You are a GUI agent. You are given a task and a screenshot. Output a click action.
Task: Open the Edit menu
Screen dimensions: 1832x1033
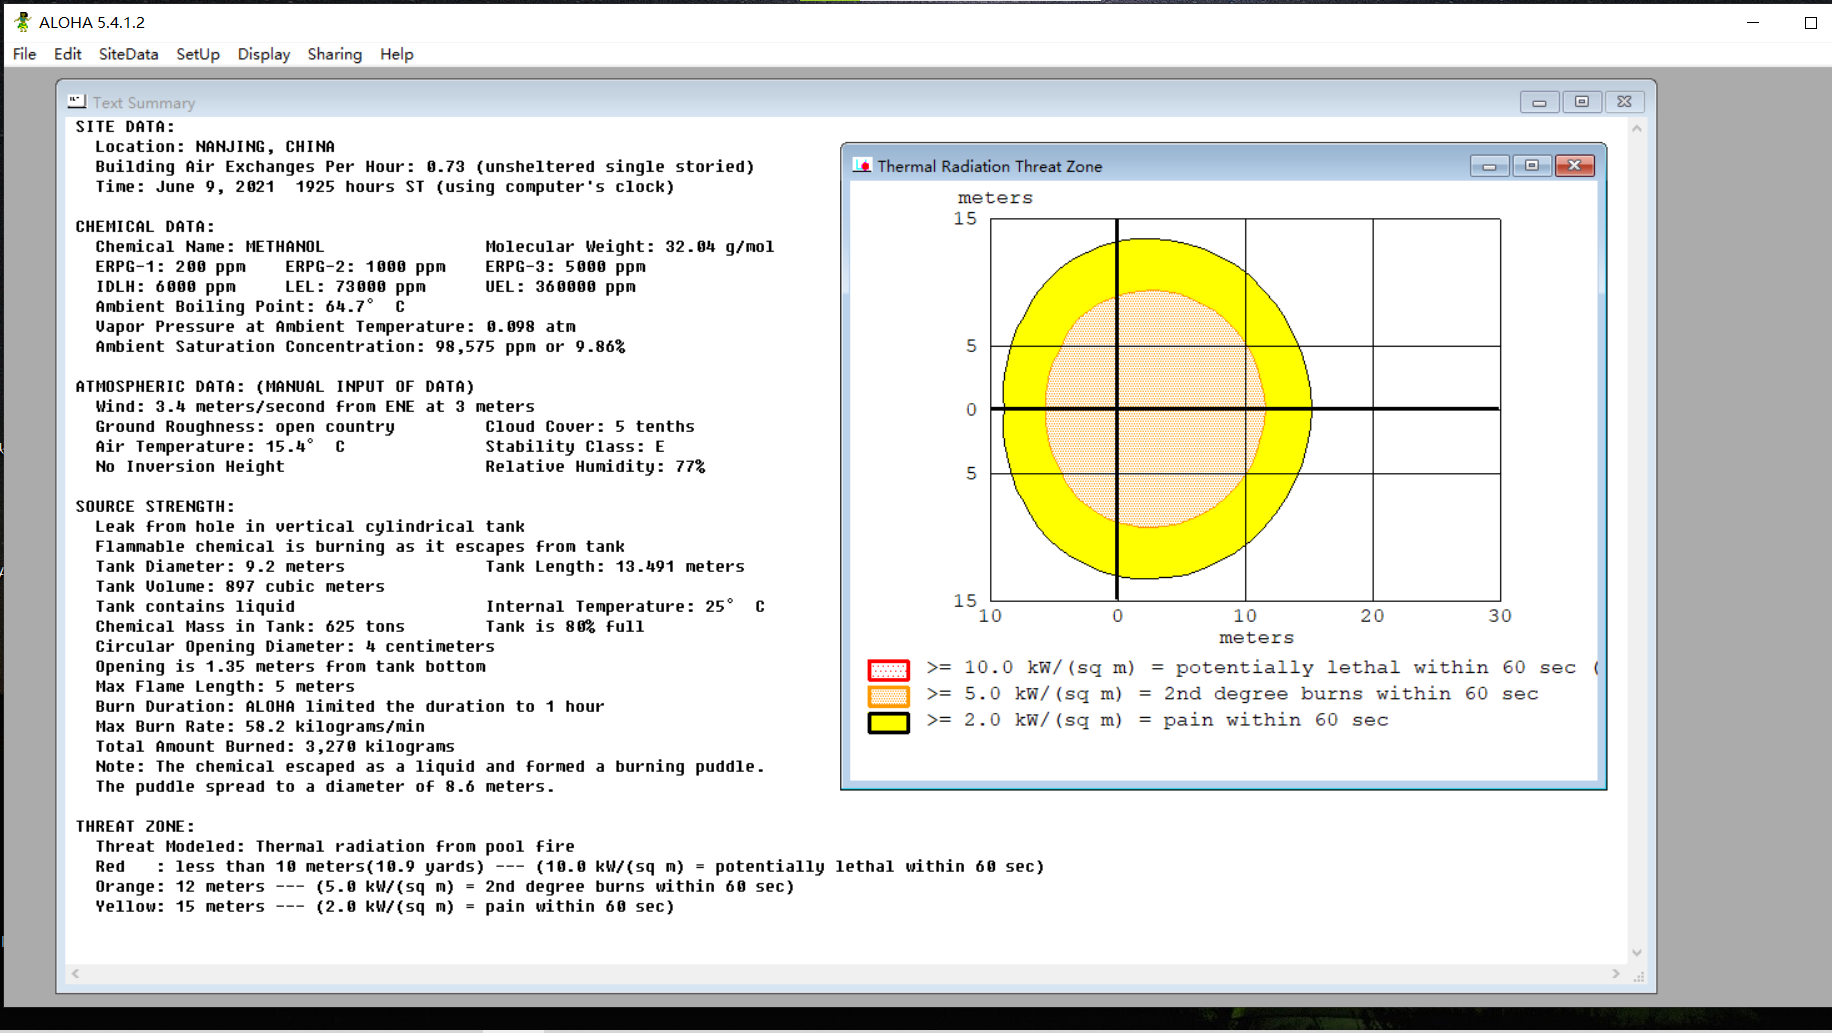(x=68, y=54)
